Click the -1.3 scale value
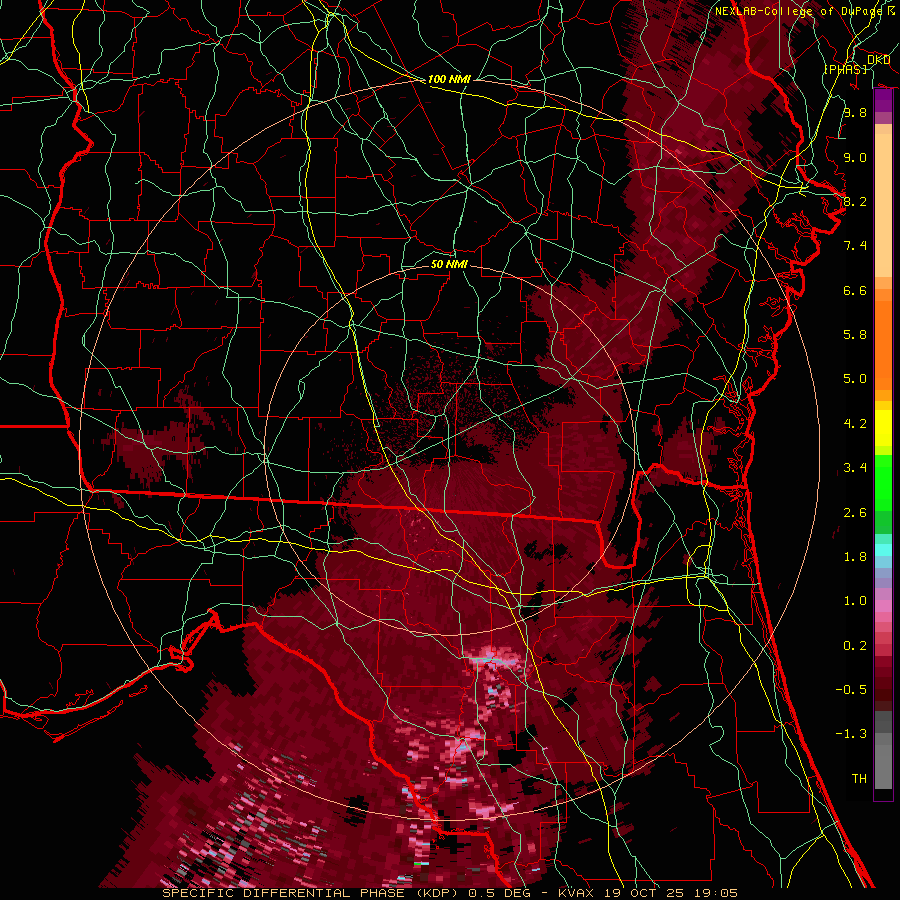900x900 pixels. pyautogui.click(x=851, y=734)
